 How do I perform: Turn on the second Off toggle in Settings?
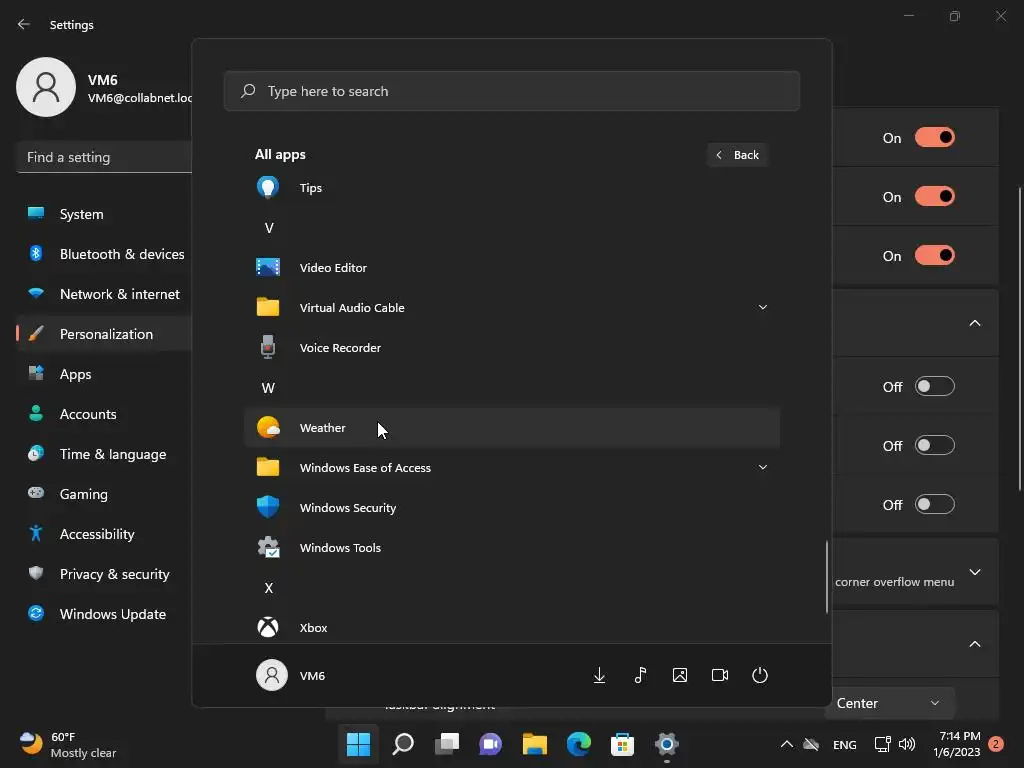(x=935, y=445)
